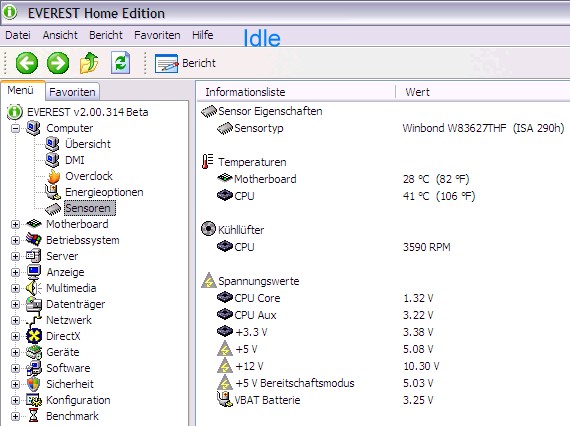Click the Benchmark hourglass icon
570x426 pixels.
(x=33, y=416)
